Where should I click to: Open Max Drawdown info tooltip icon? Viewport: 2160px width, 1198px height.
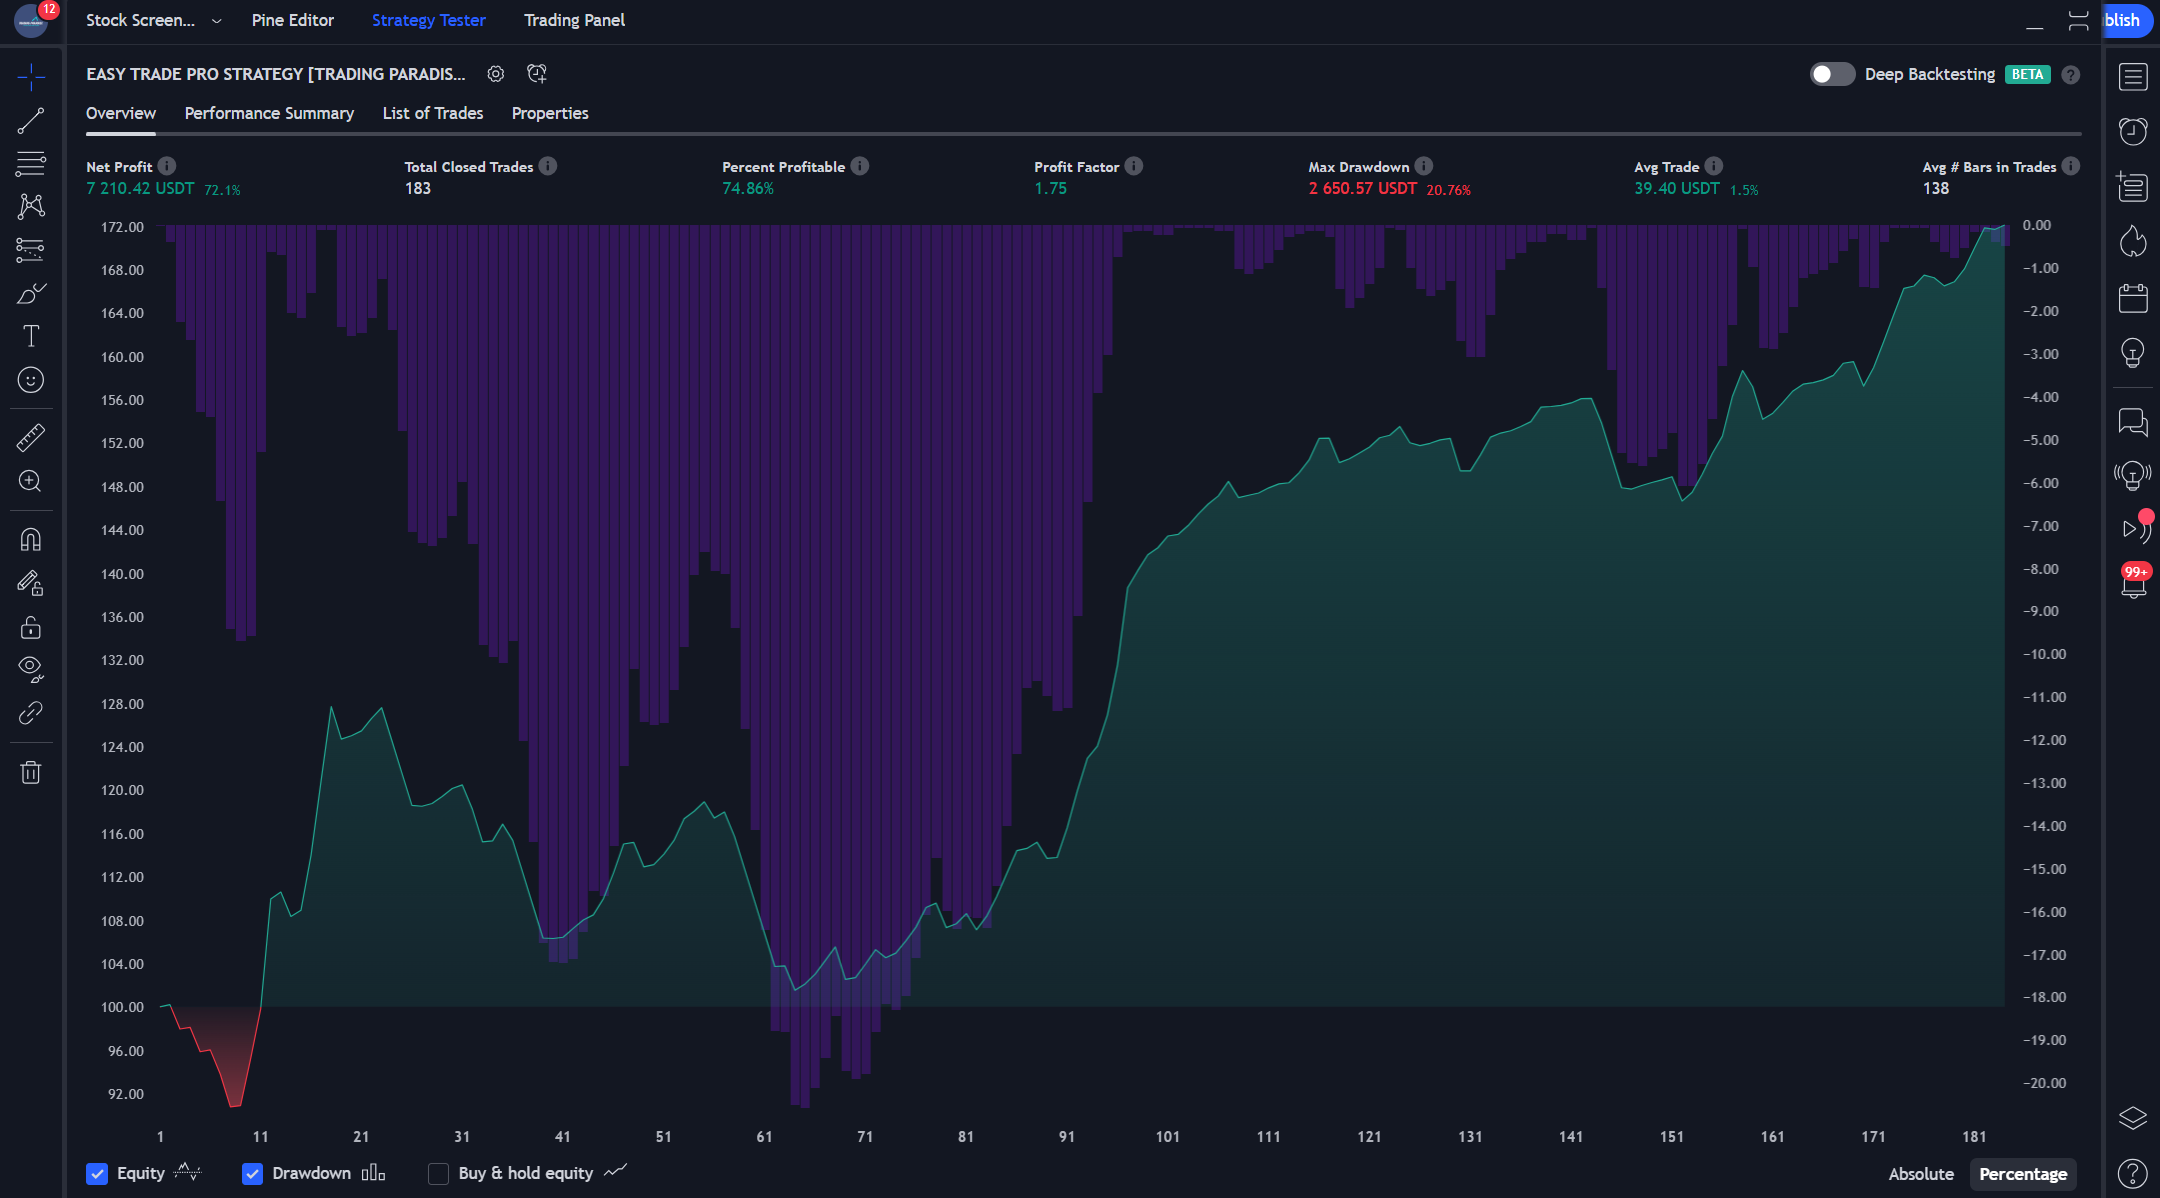coord(1424,166)
